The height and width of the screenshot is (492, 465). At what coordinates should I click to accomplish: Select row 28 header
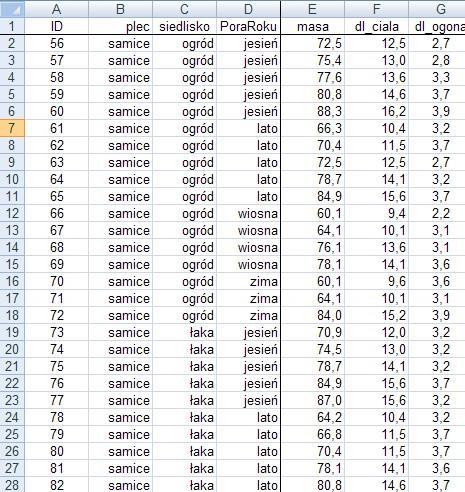[x=12, y=485]
